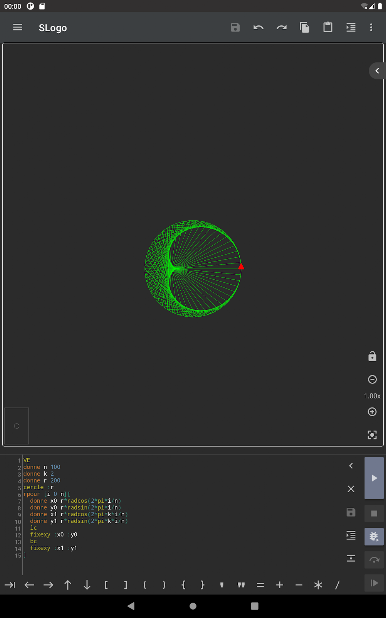
Task: Copy code using the copy icon
Action: coord(304,27)
